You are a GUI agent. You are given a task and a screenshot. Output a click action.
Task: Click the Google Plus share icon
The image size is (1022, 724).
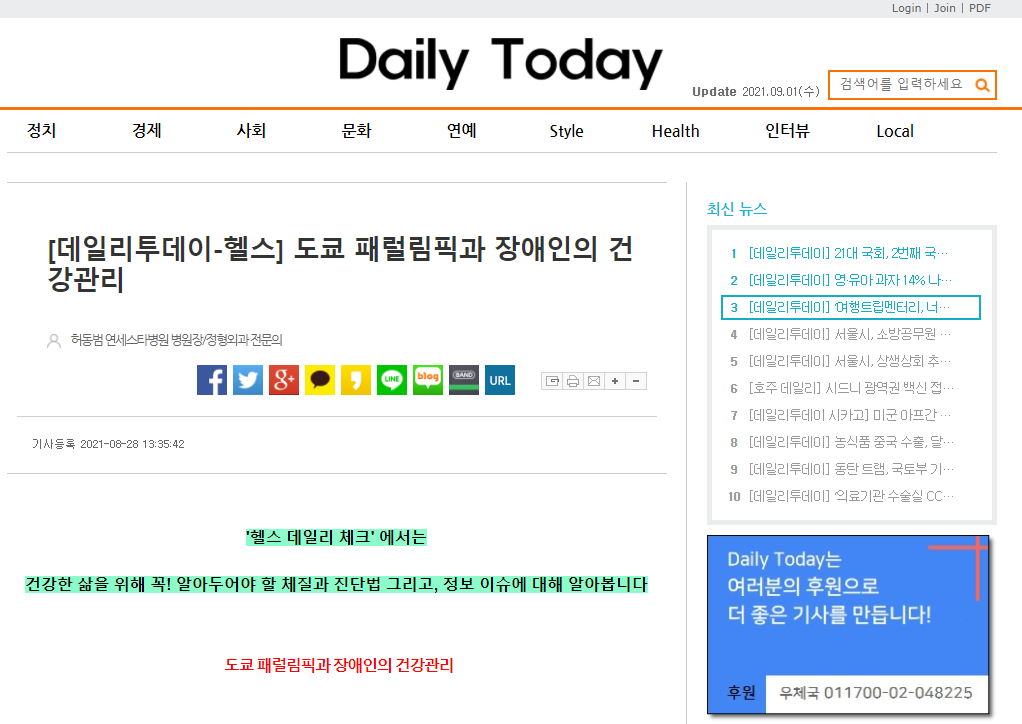click(284, 380)
